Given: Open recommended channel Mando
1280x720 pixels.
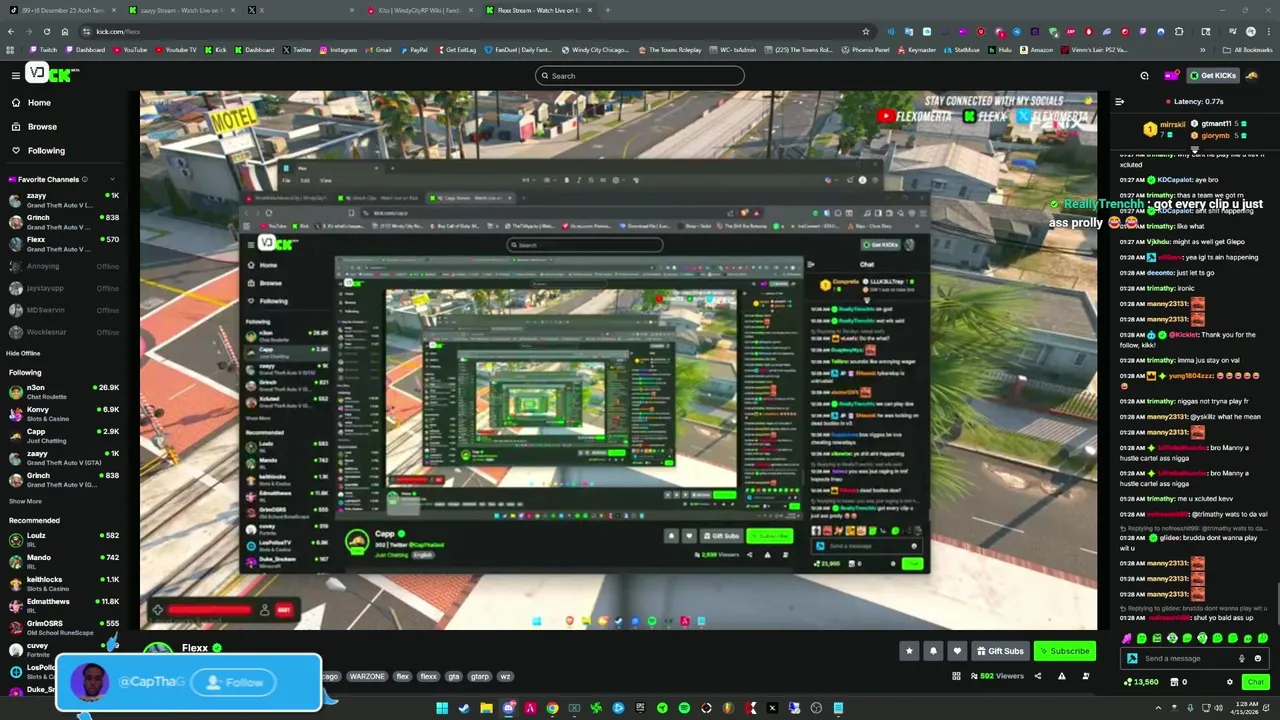Looking at the screenshot, I should (62, 562).
